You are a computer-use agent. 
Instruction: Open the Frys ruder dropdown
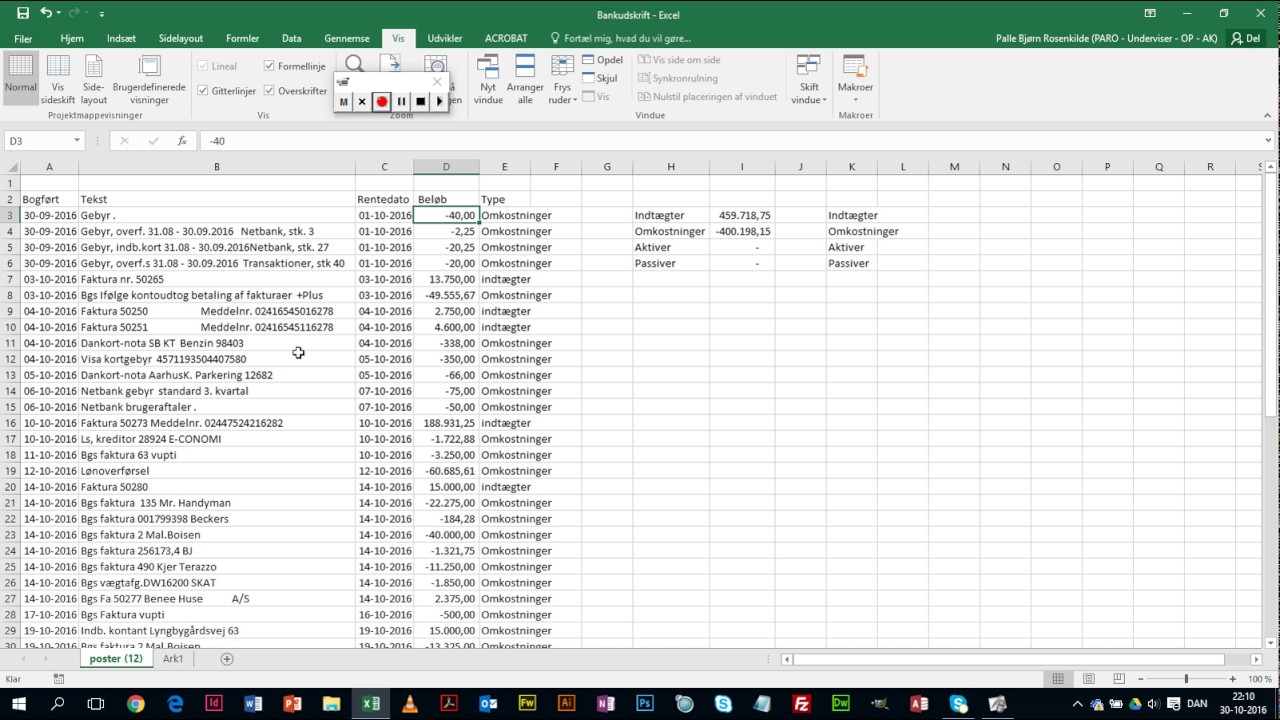point(562,80)
